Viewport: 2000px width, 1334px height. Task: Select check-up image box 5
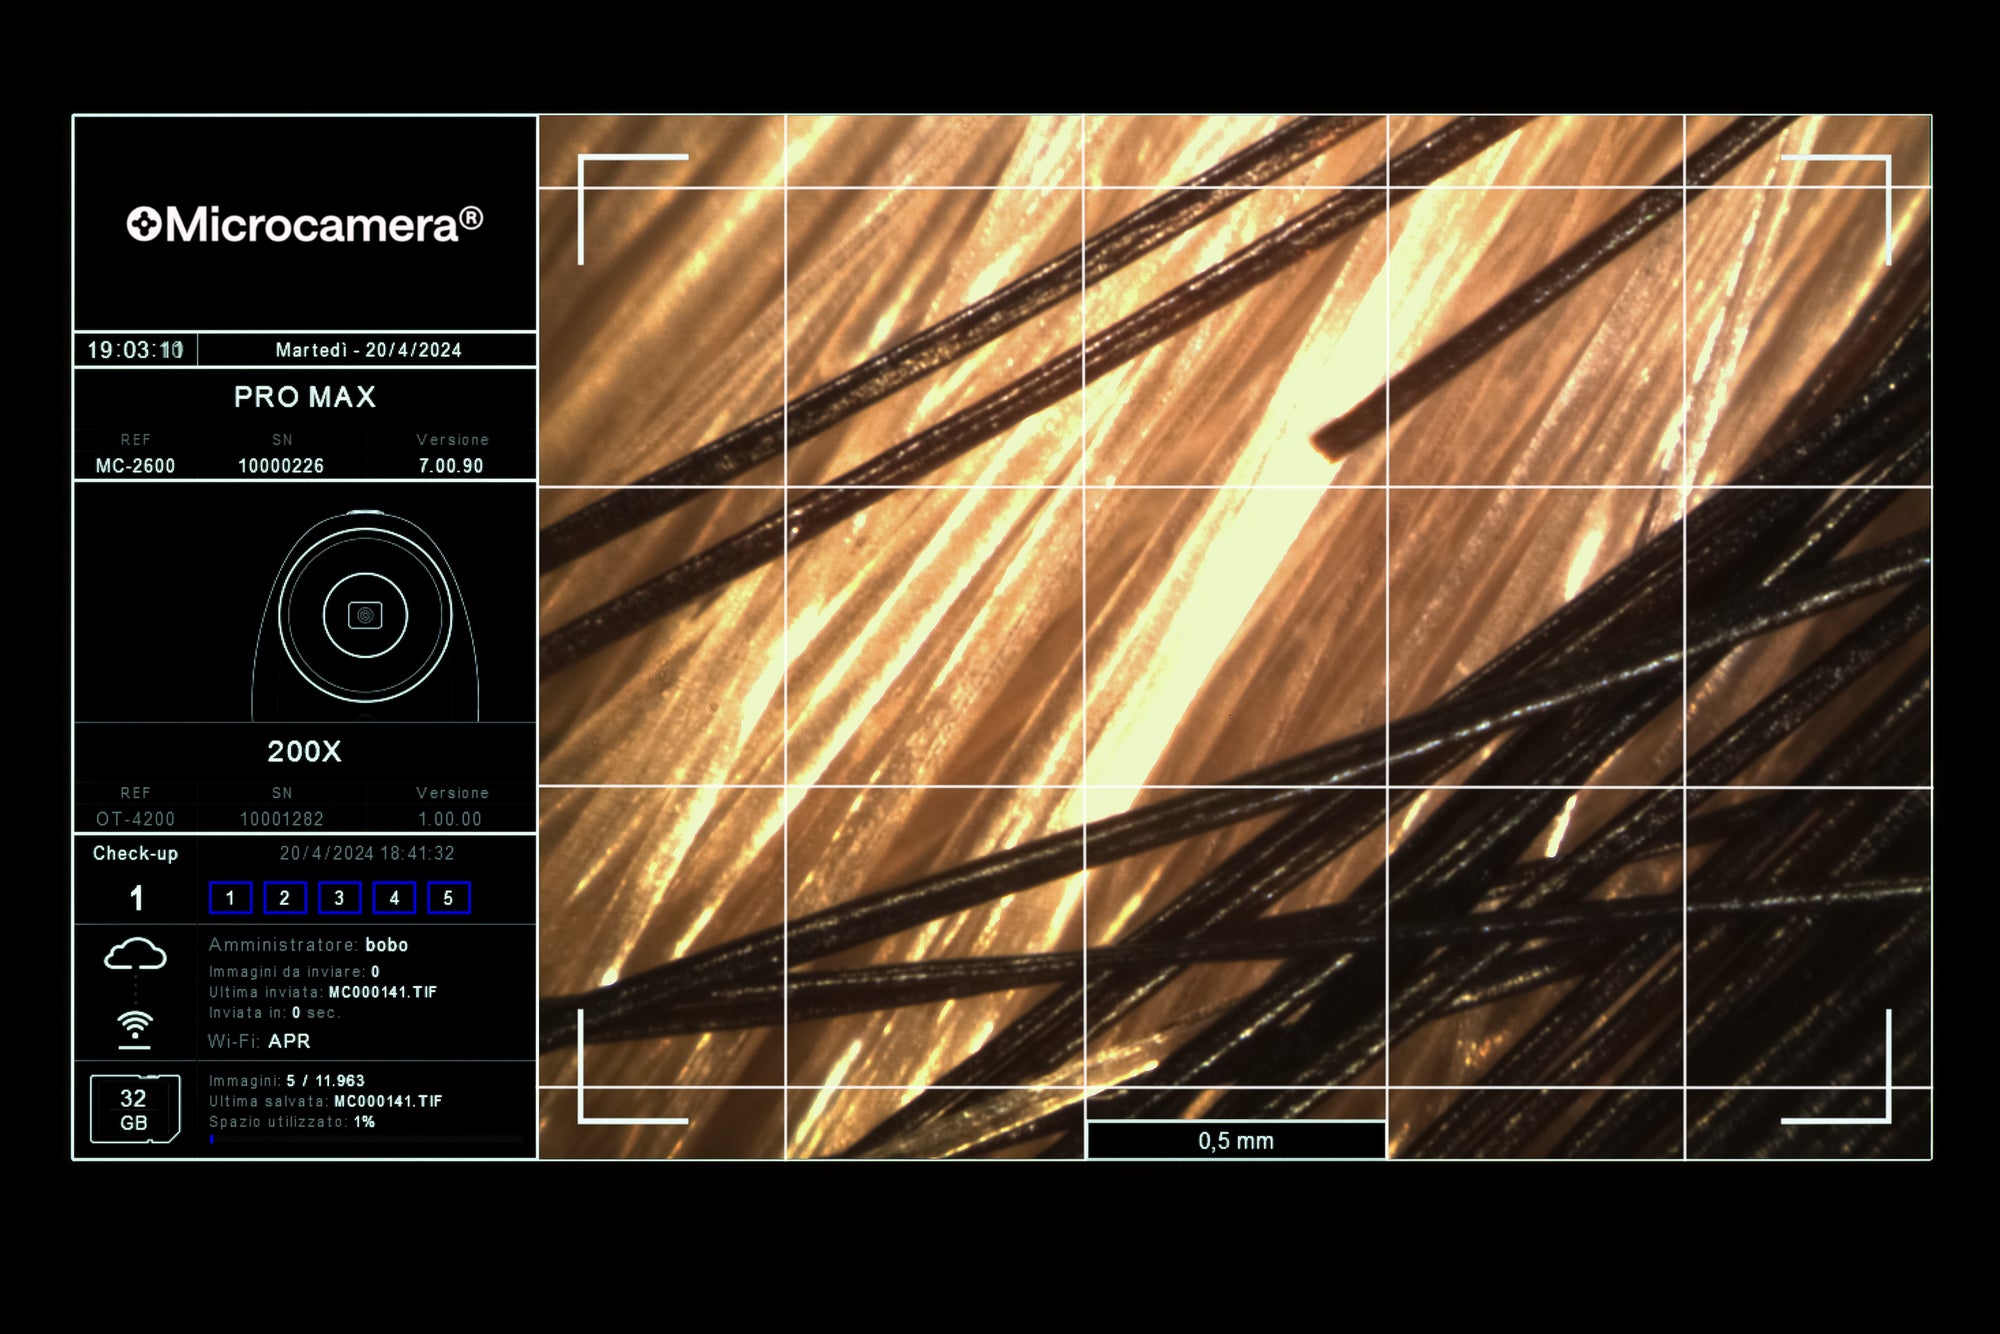448,898
